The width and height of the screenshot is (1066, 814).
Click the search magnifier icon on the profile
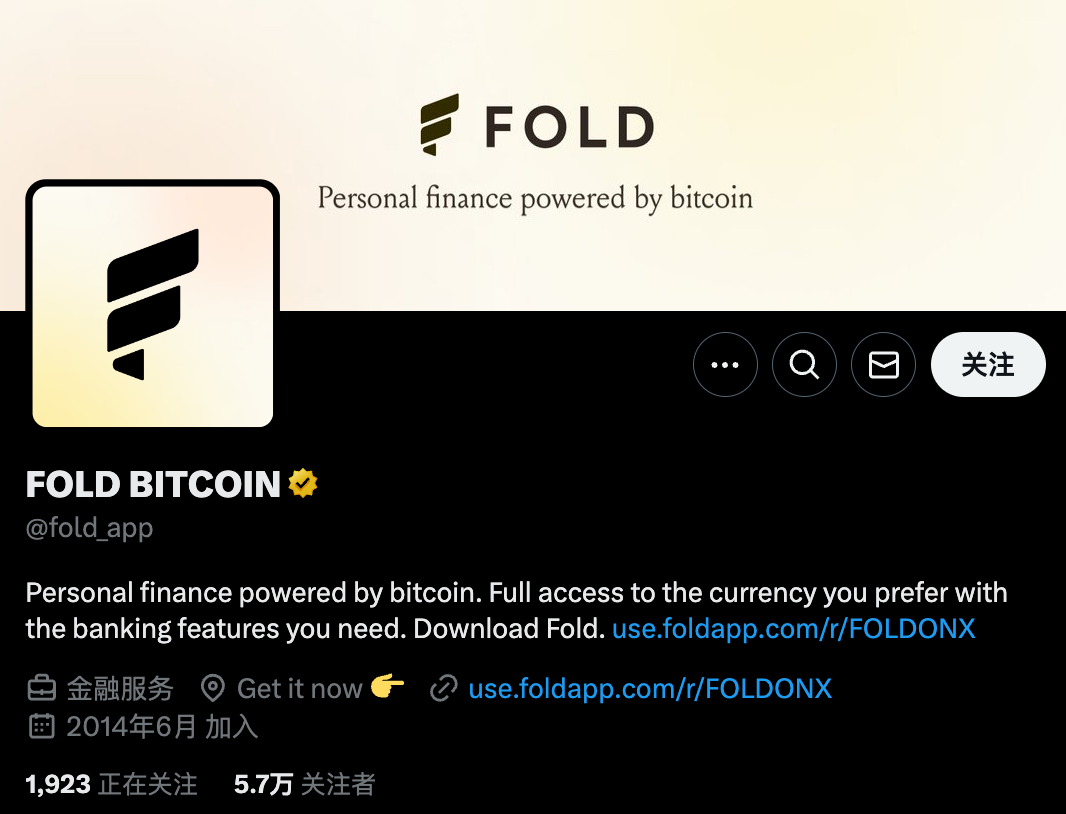pos(804,364)
